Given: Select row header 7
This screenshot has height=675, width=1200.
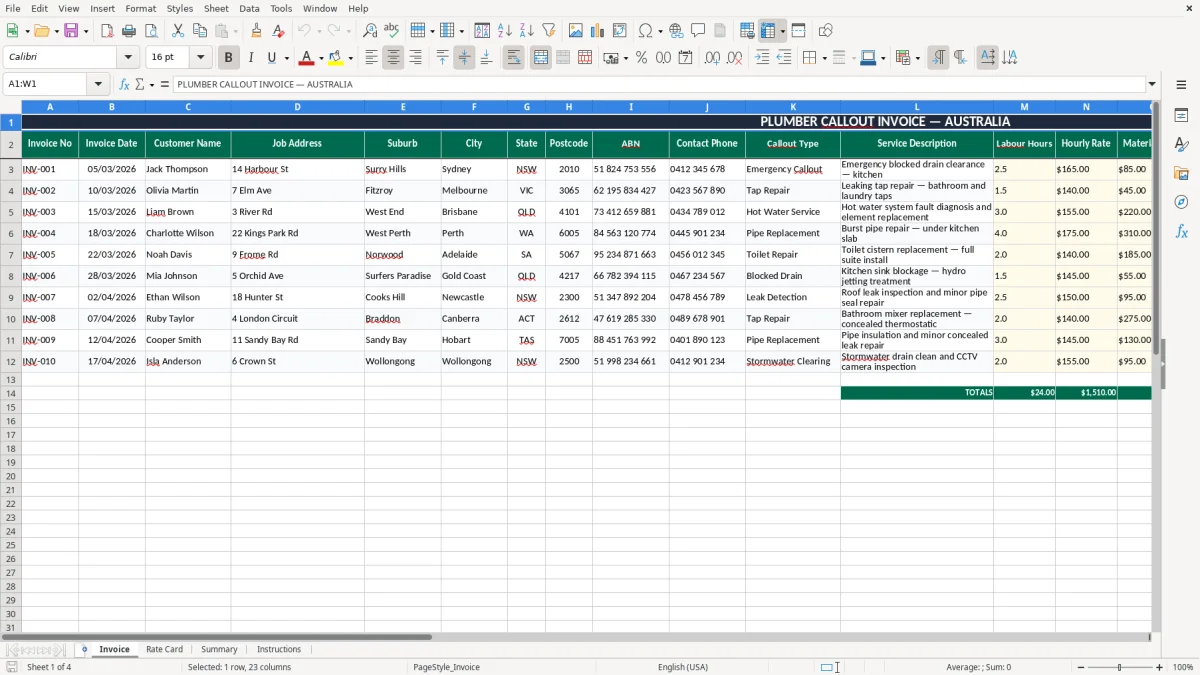Looking at the screenshot, I should point(11,254).
